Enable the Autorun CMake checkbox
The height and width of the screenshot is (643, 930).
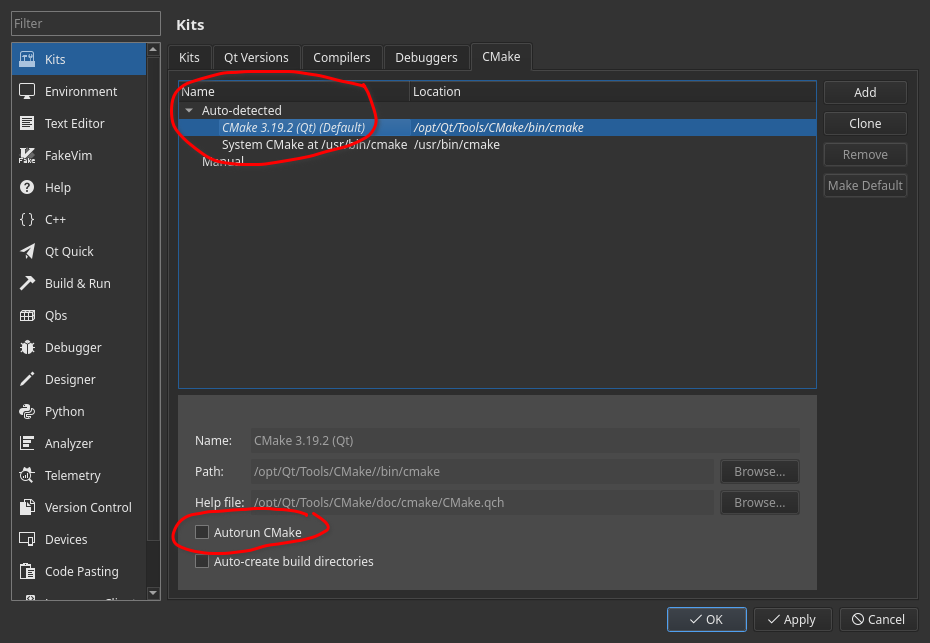(203, 533)
